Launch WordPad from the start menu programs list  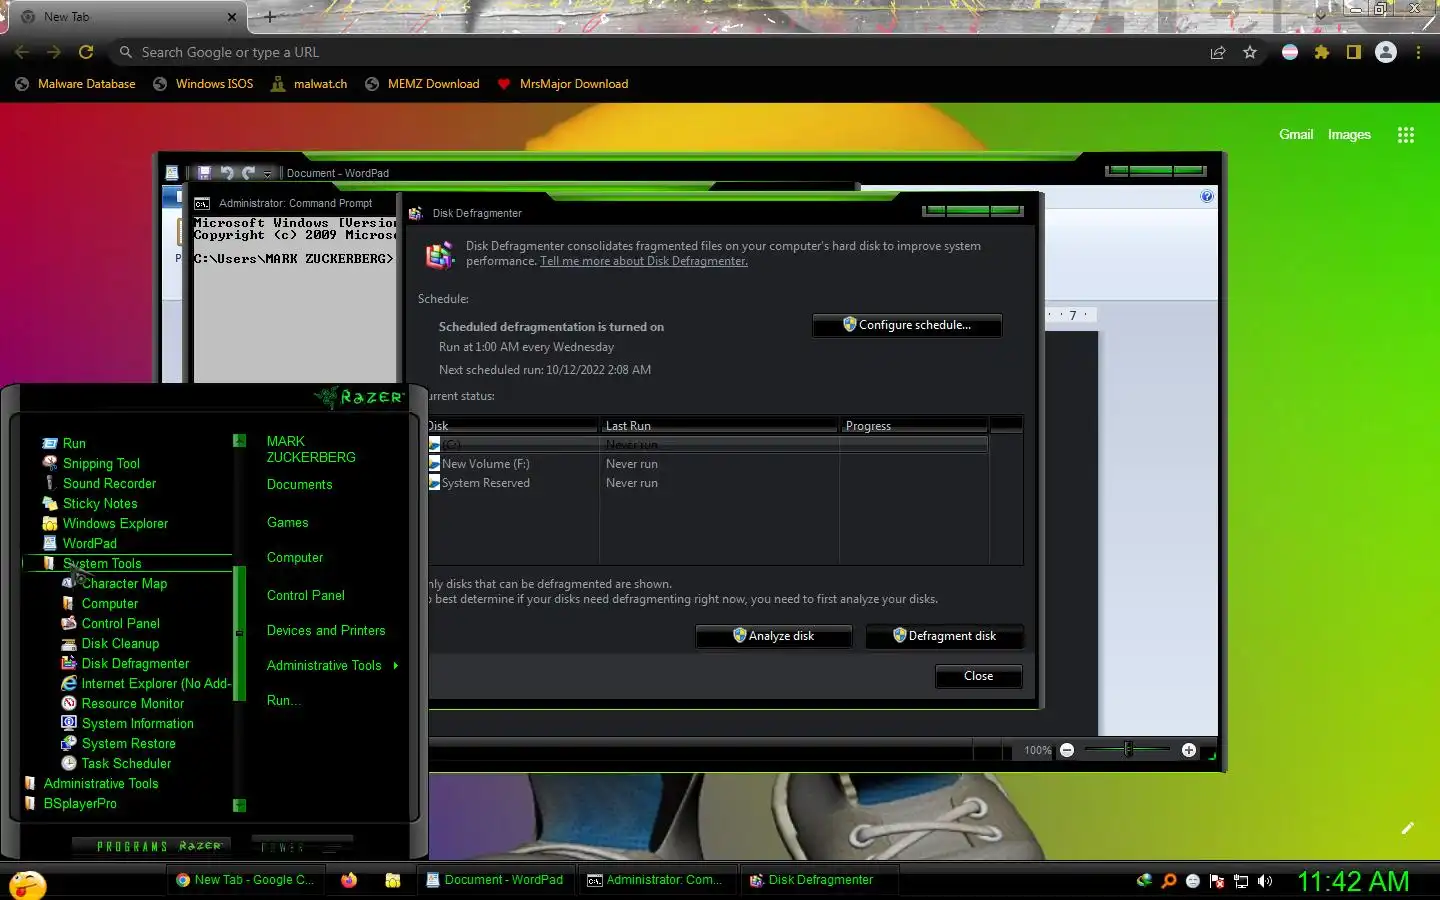(89, 543)
